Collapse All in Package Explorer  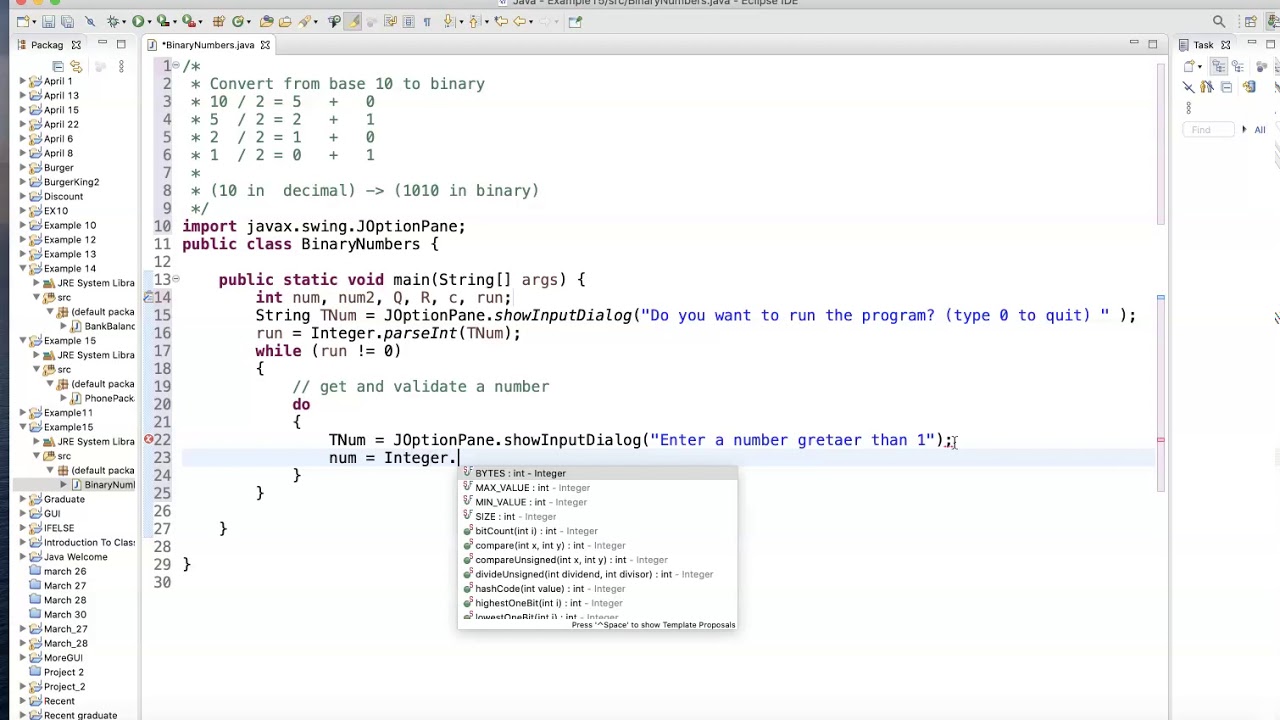[x=58, y=66]
